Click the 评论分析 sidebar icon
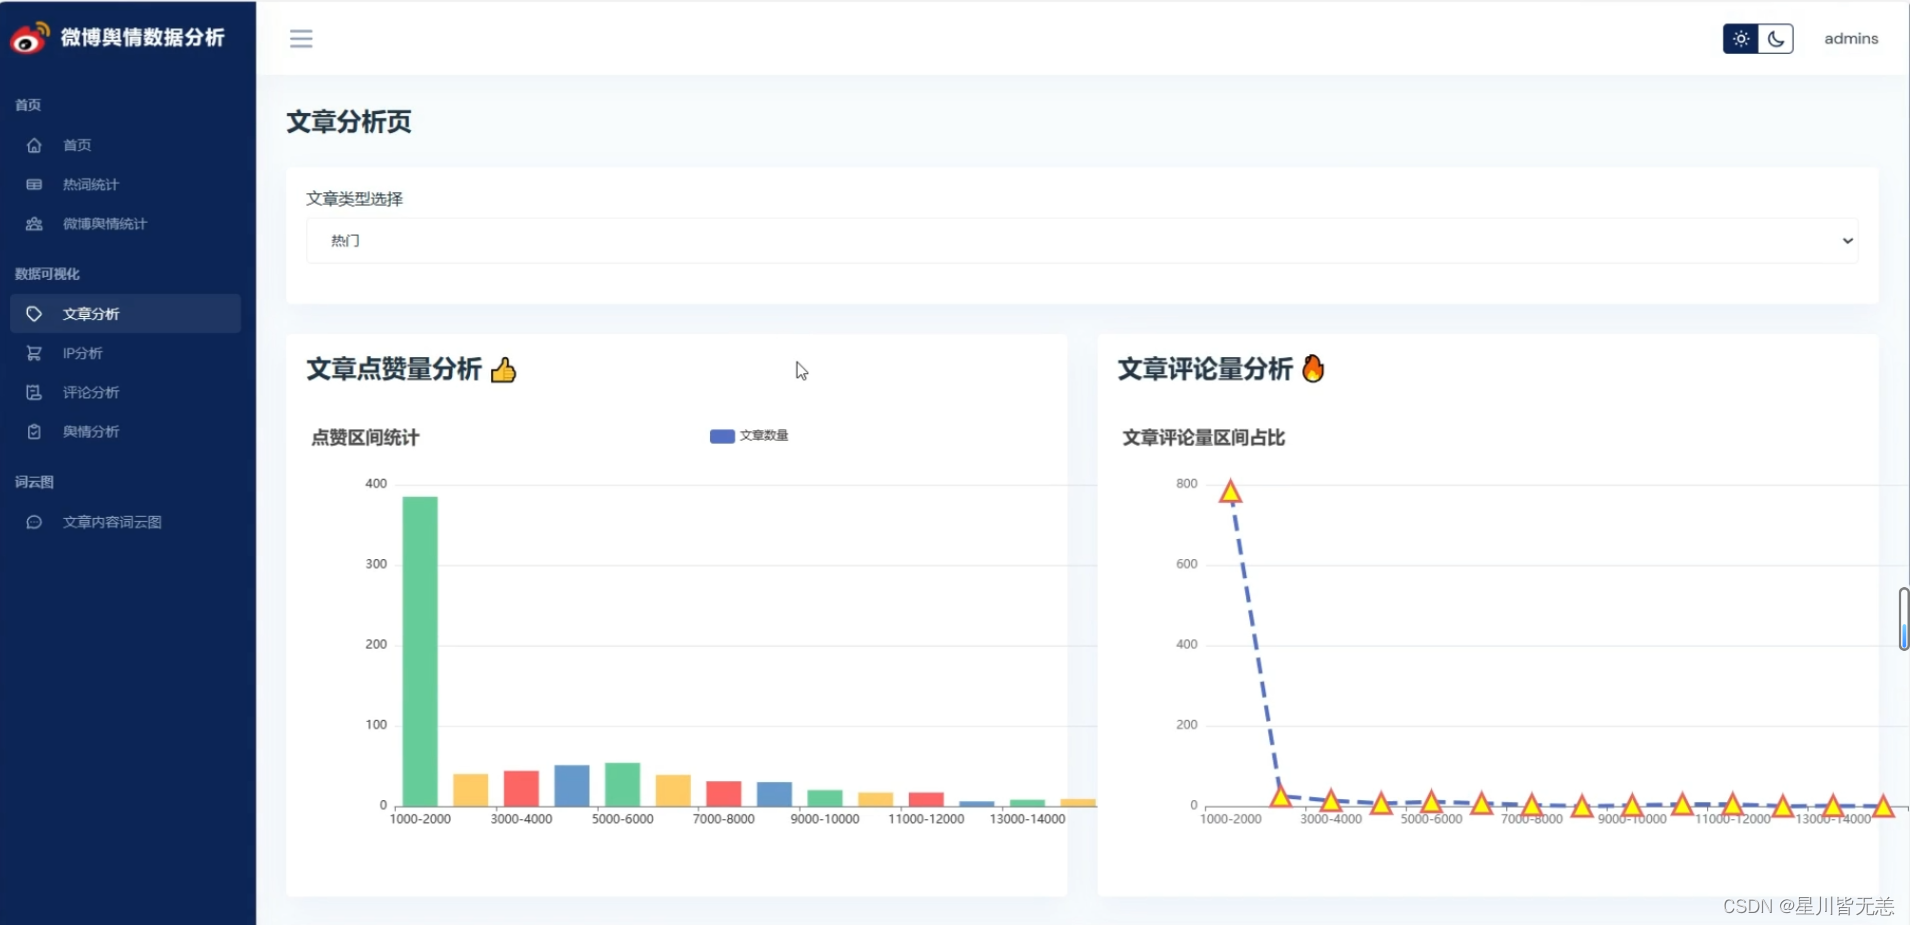The height and width of the screenshot is (925, 1910). pyautogui.click(x=34, y=392)
